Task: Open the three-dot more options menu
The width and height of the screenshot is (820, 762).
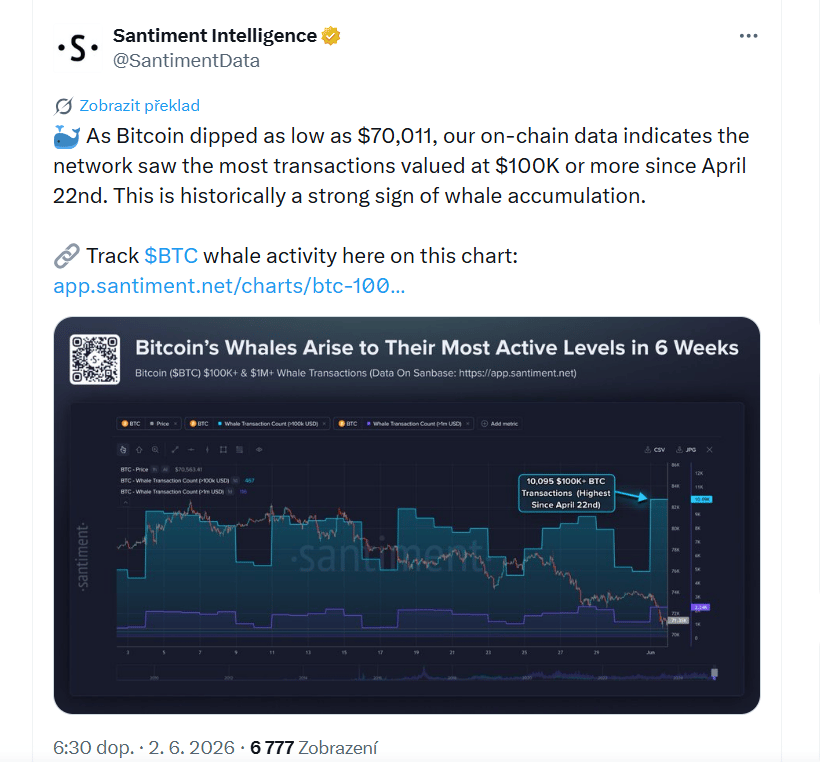Action: (748, 36)
